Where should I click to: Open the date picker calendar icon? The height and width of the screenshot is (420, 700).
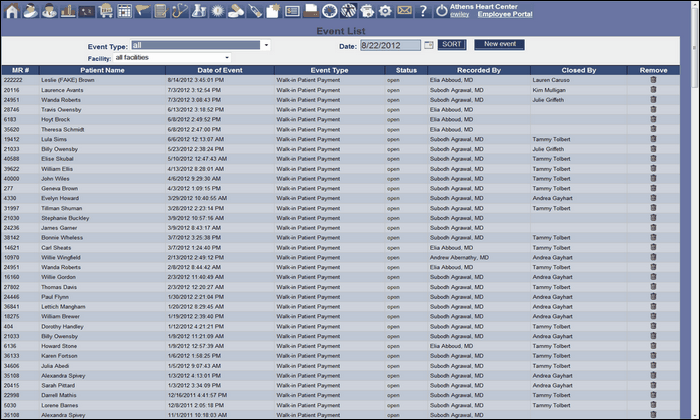pyautogui.click(x=429, y=45)
